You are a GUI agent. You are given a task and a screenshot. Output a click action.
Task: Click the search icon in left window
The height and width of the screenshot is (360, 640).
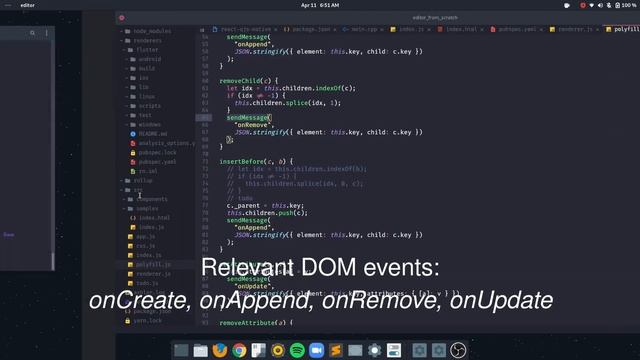point(32,33)
